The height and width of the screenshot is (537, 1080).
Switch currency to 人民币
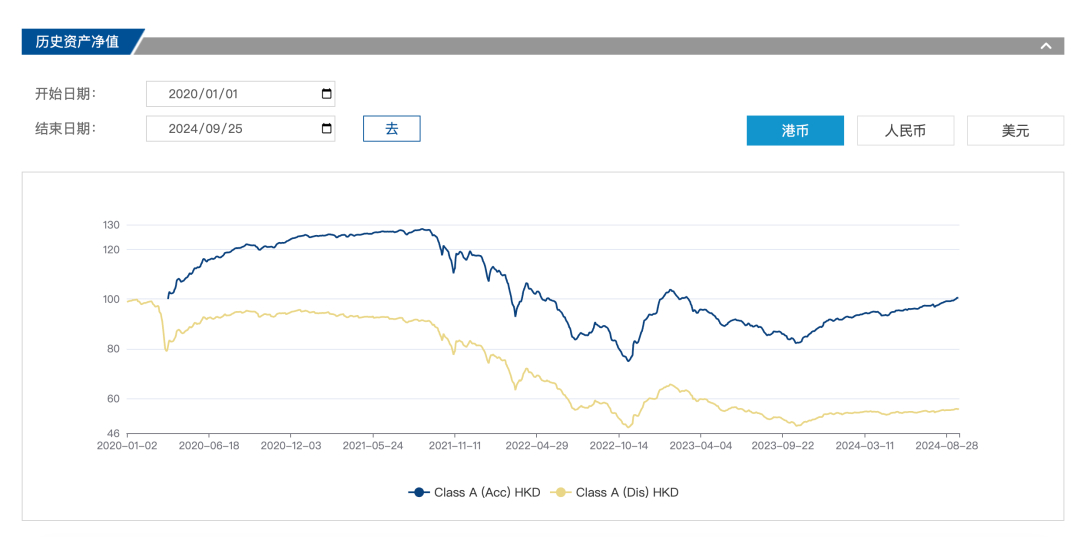[x=905, y=131]
